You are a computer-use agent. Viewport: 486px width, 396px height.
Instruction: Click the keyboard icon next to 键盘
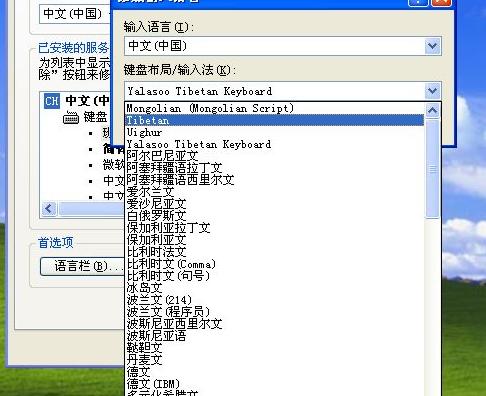(x=71, y=118)
